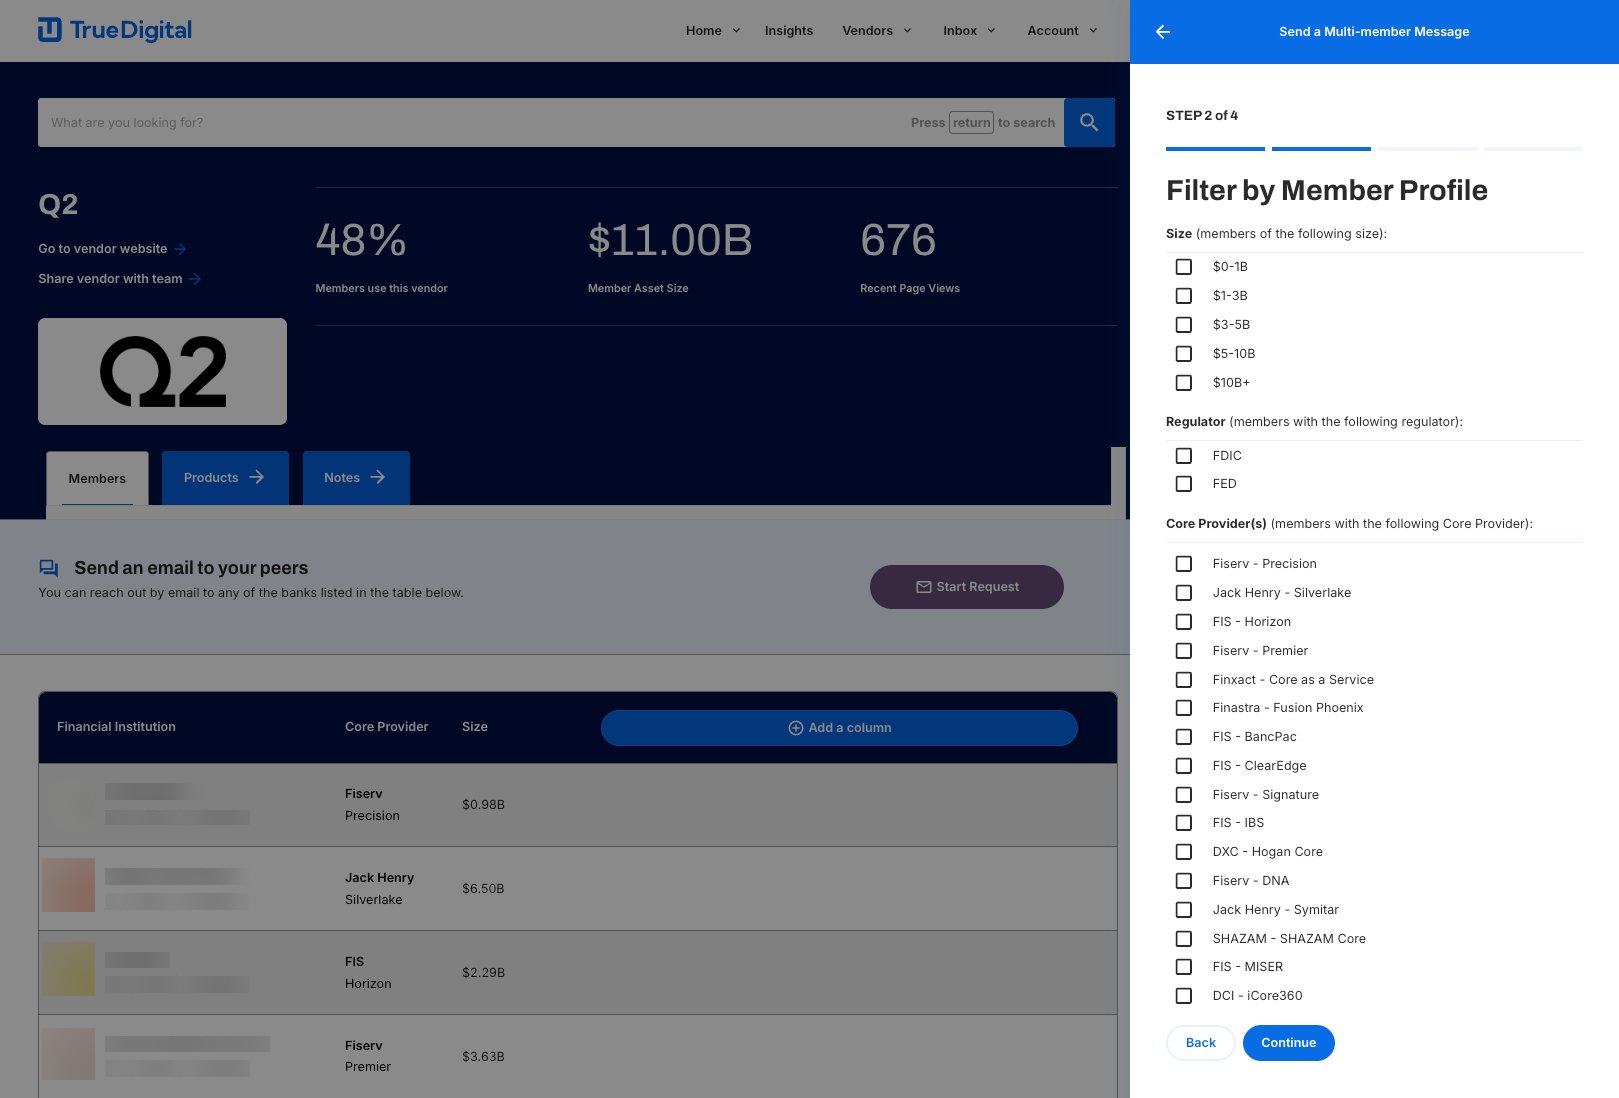The height and width of the screenshot is (1098, 1619).
Task: Select the Fiserv - Precision core provider checkbox
Action: point(1184,563)
